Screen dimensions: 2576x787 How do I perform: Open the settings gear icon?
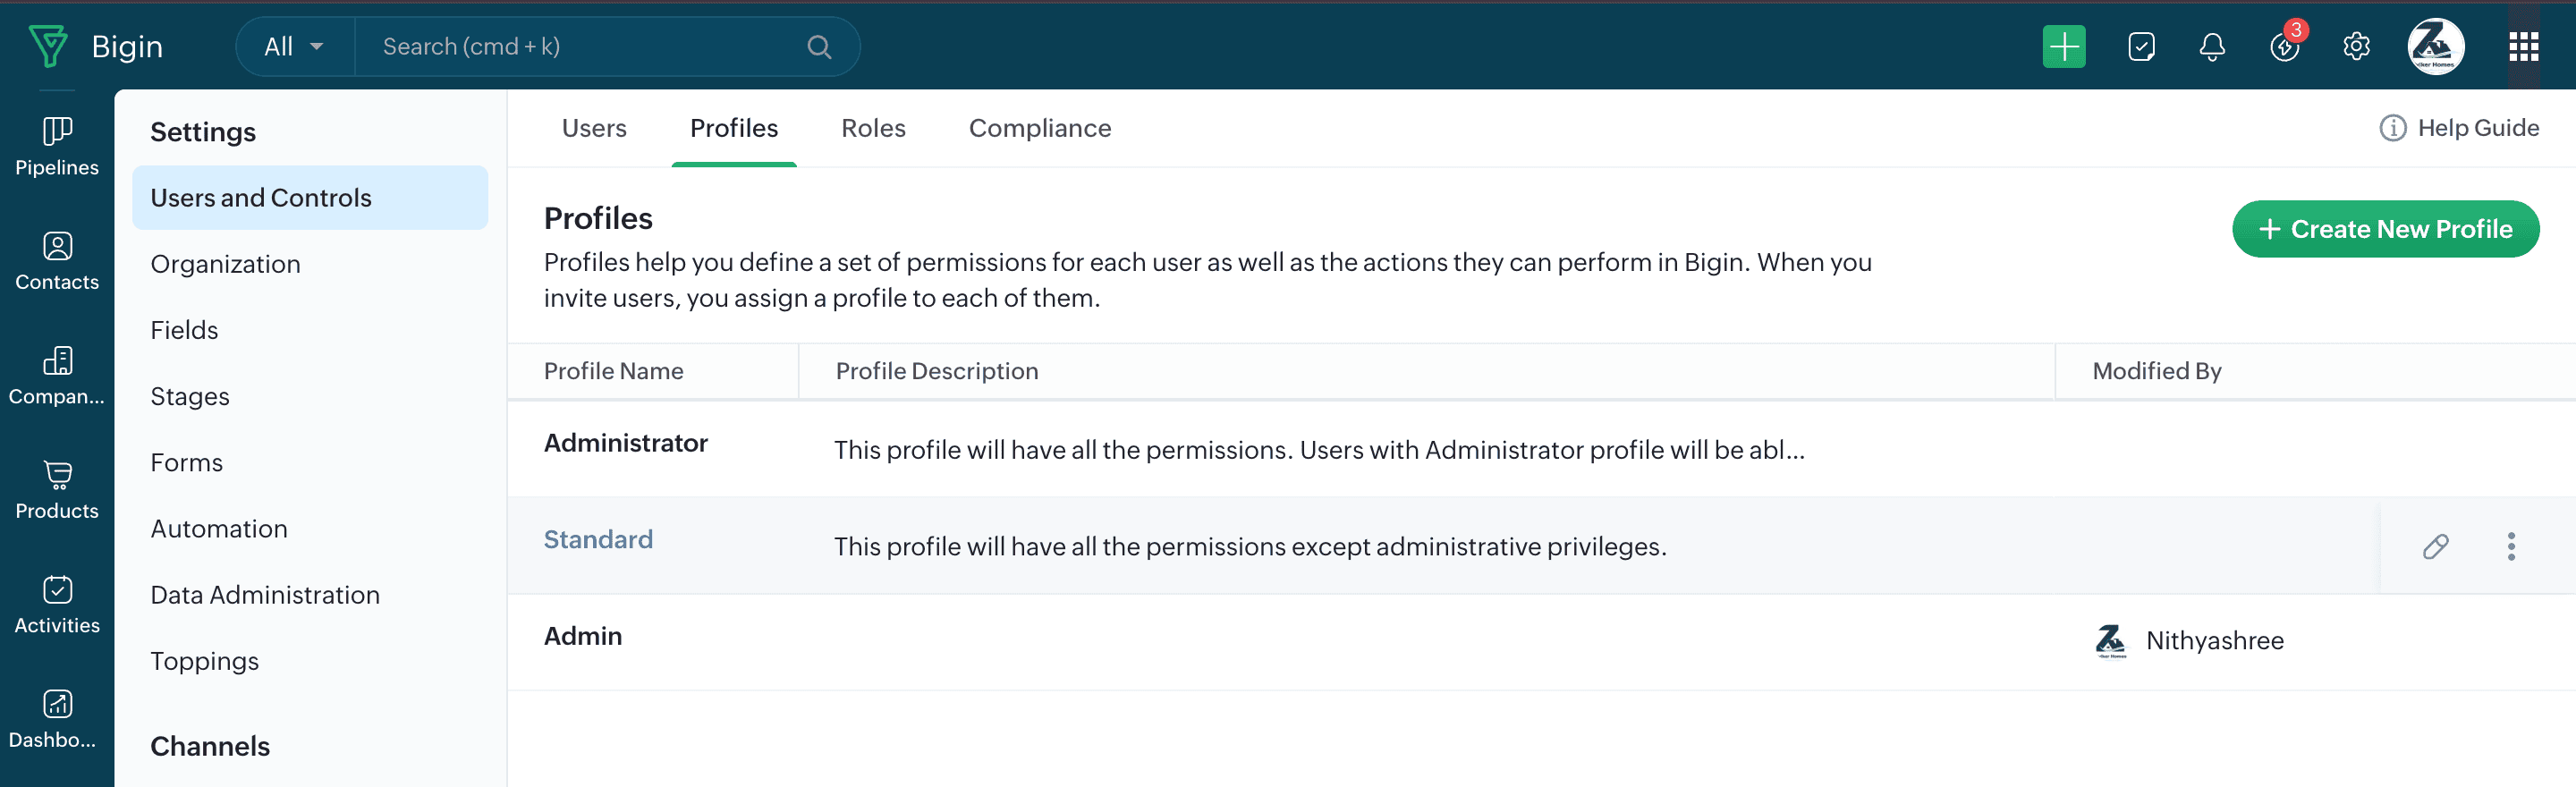pos(2356,47)
